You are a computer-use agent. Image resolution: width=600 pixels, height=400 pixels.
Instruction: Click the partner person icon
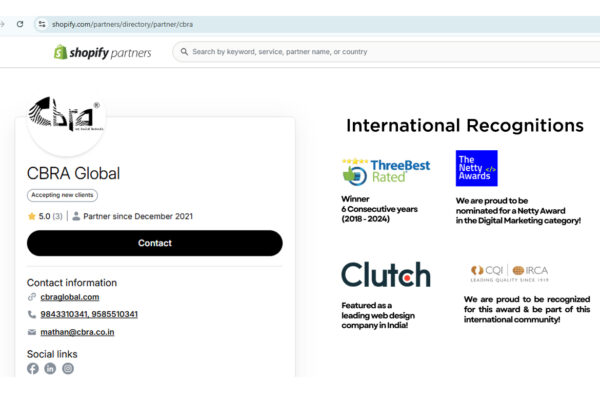76,216
